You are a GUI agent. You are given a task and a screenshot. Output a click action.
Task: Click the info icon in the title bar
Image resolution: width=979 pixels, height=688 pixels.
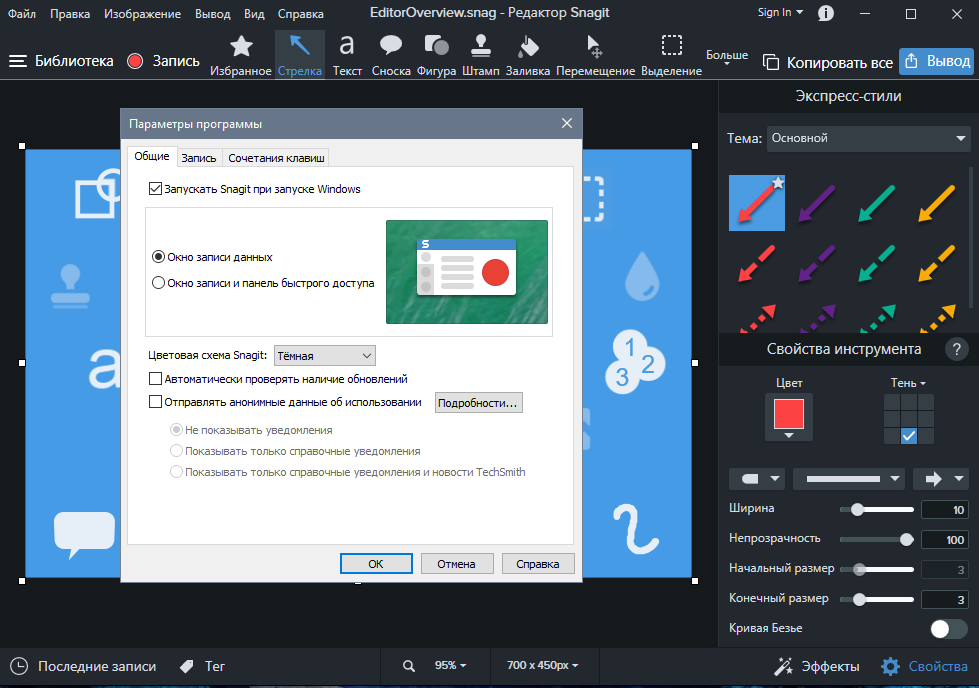pyautogui.click(x=825, y=13)
